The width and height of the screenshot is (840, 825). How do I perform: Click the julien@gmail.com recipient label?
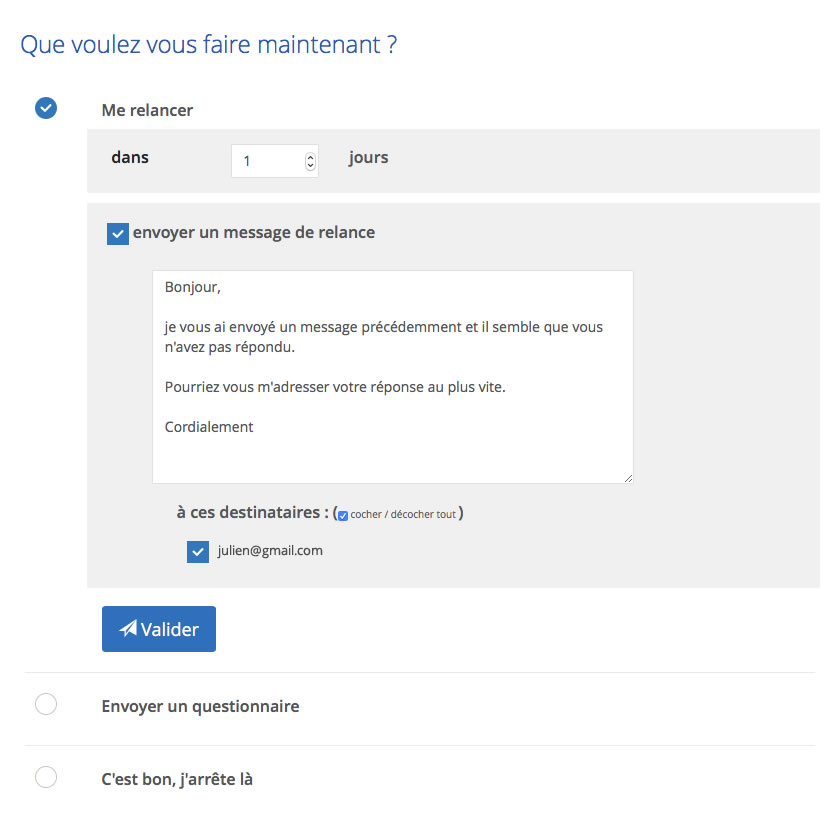coord(270,551)
